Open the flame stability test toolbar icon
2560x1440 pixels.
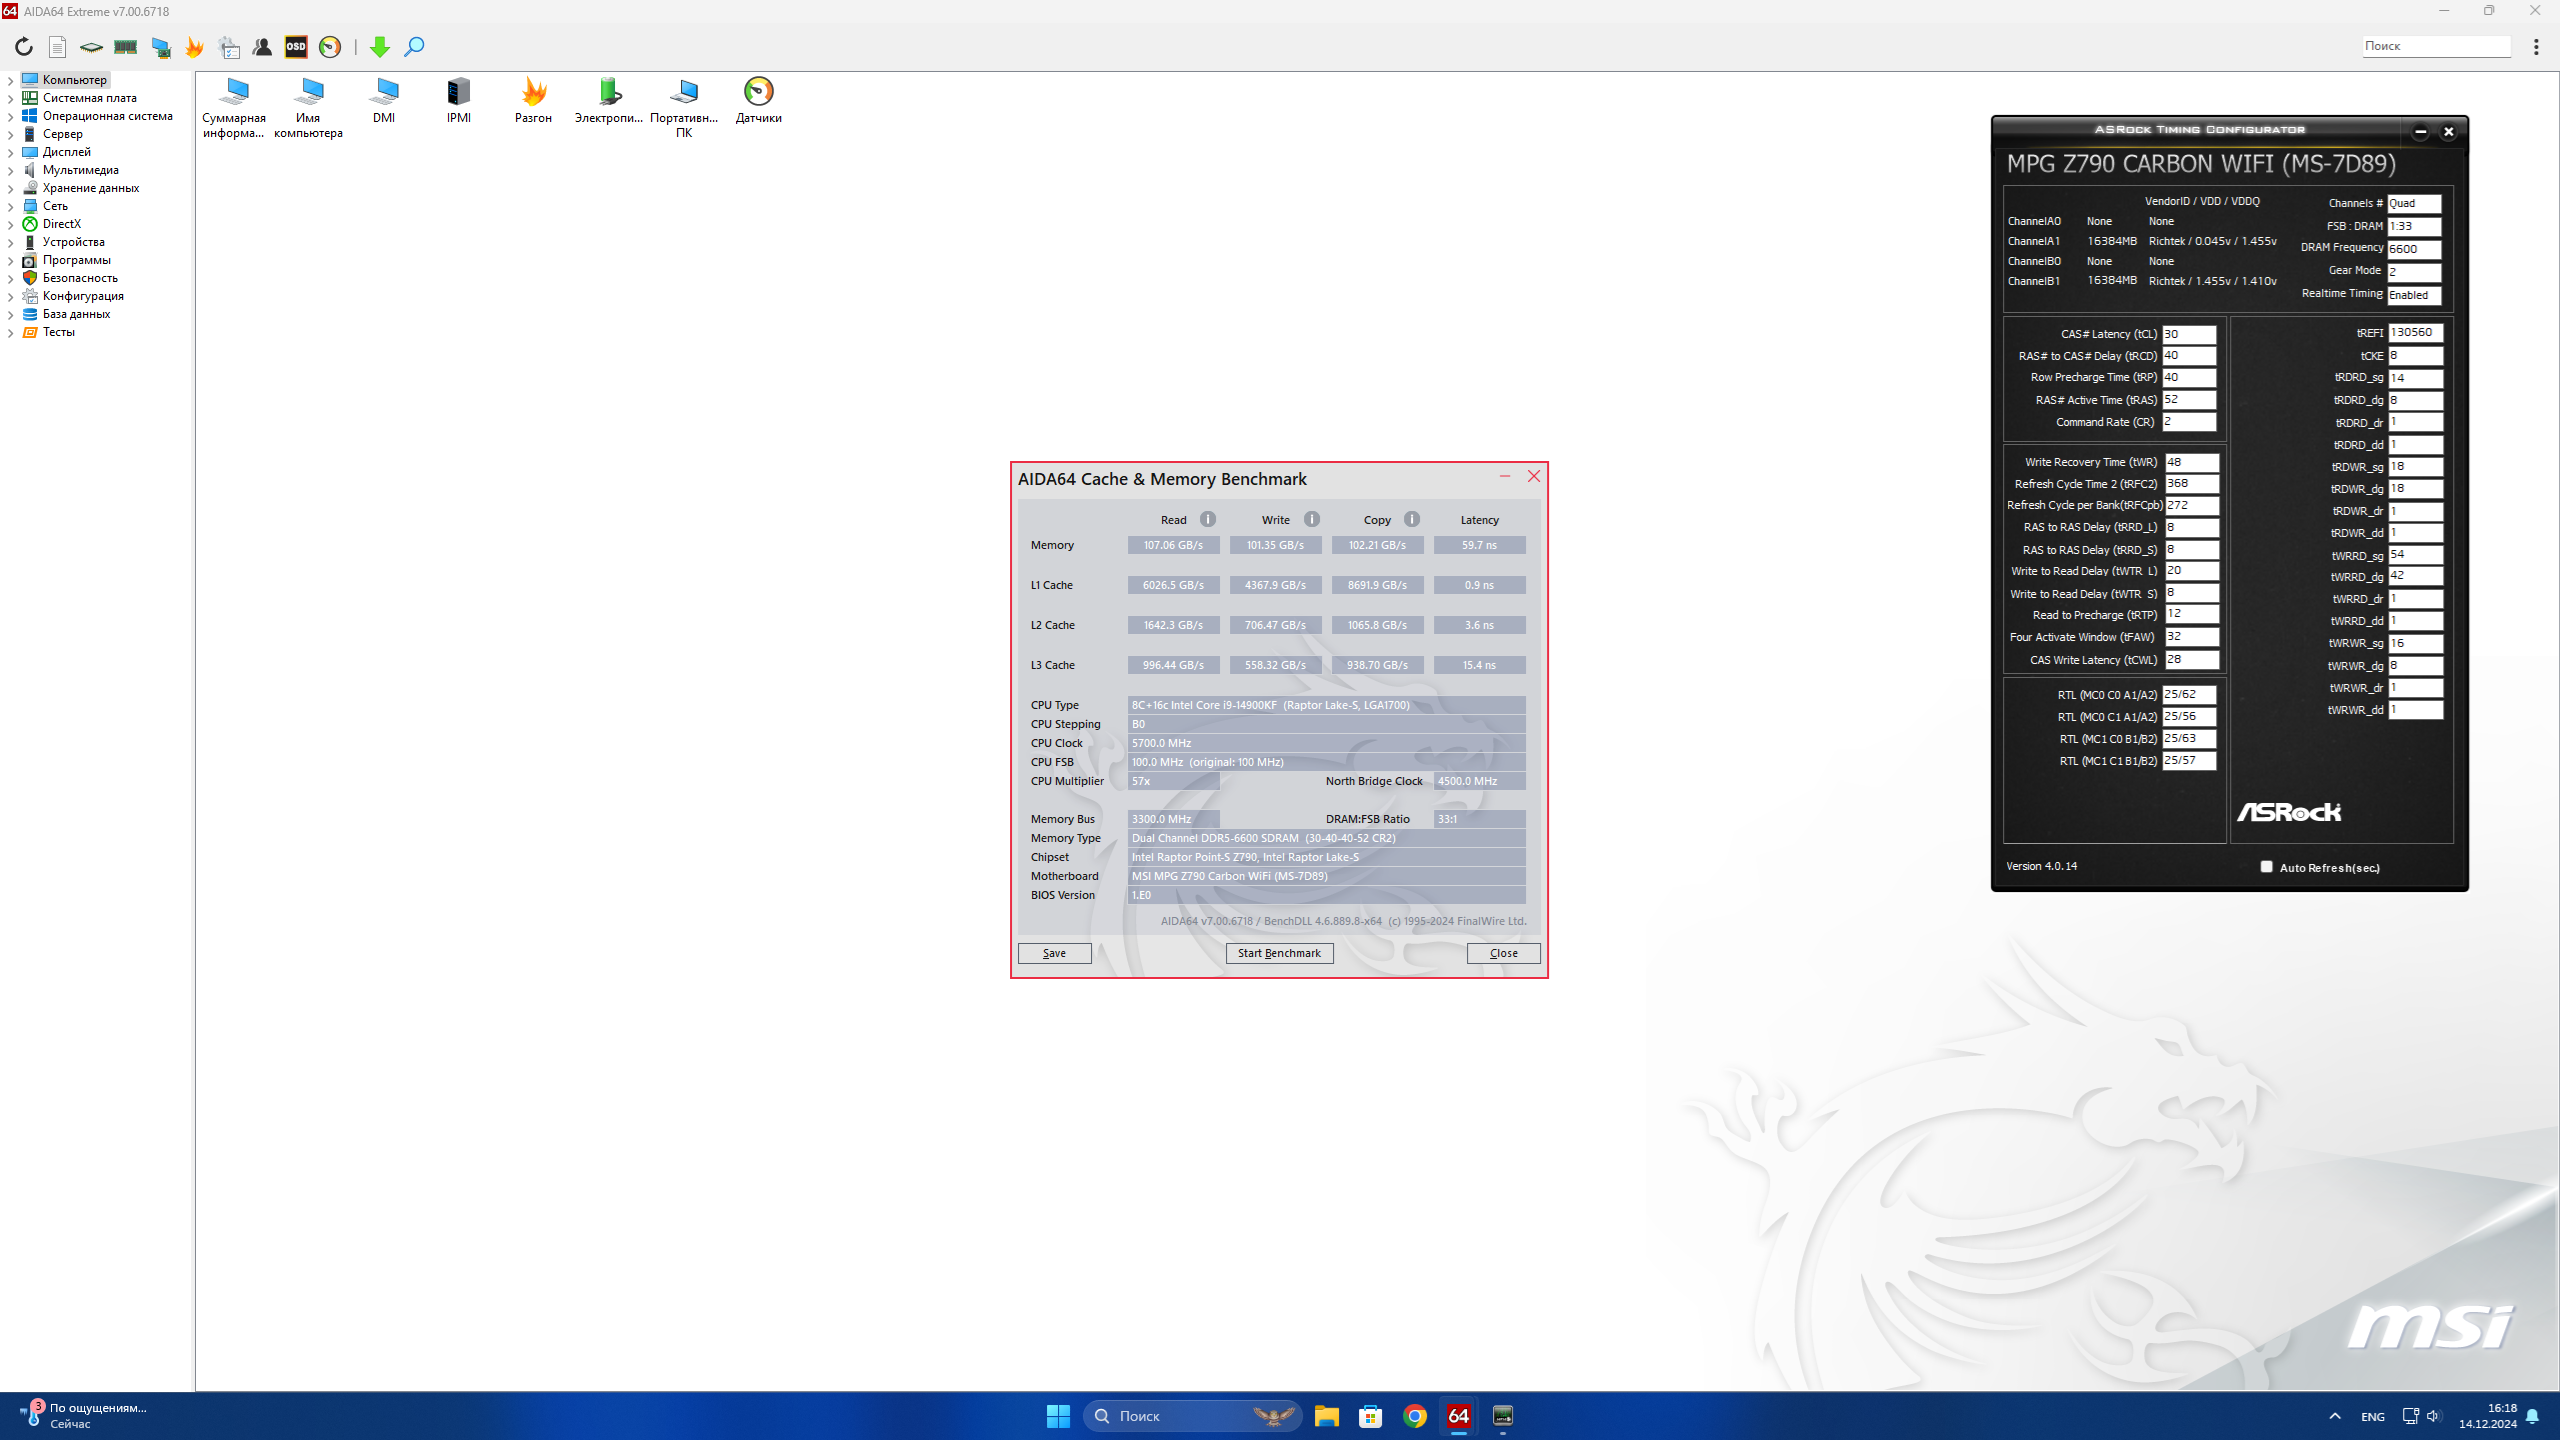tap(194, 47)
